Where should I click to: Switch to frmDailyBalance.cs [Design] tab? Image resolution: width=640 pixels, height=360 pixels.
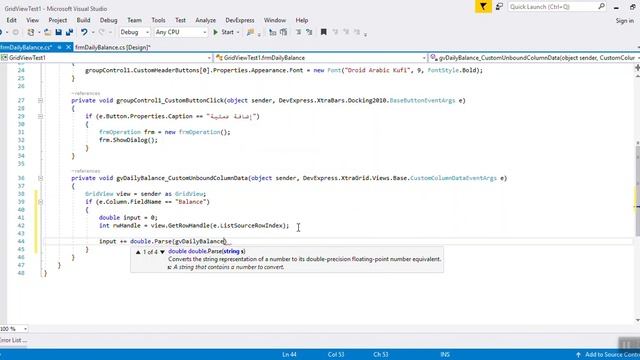point(113,47)
